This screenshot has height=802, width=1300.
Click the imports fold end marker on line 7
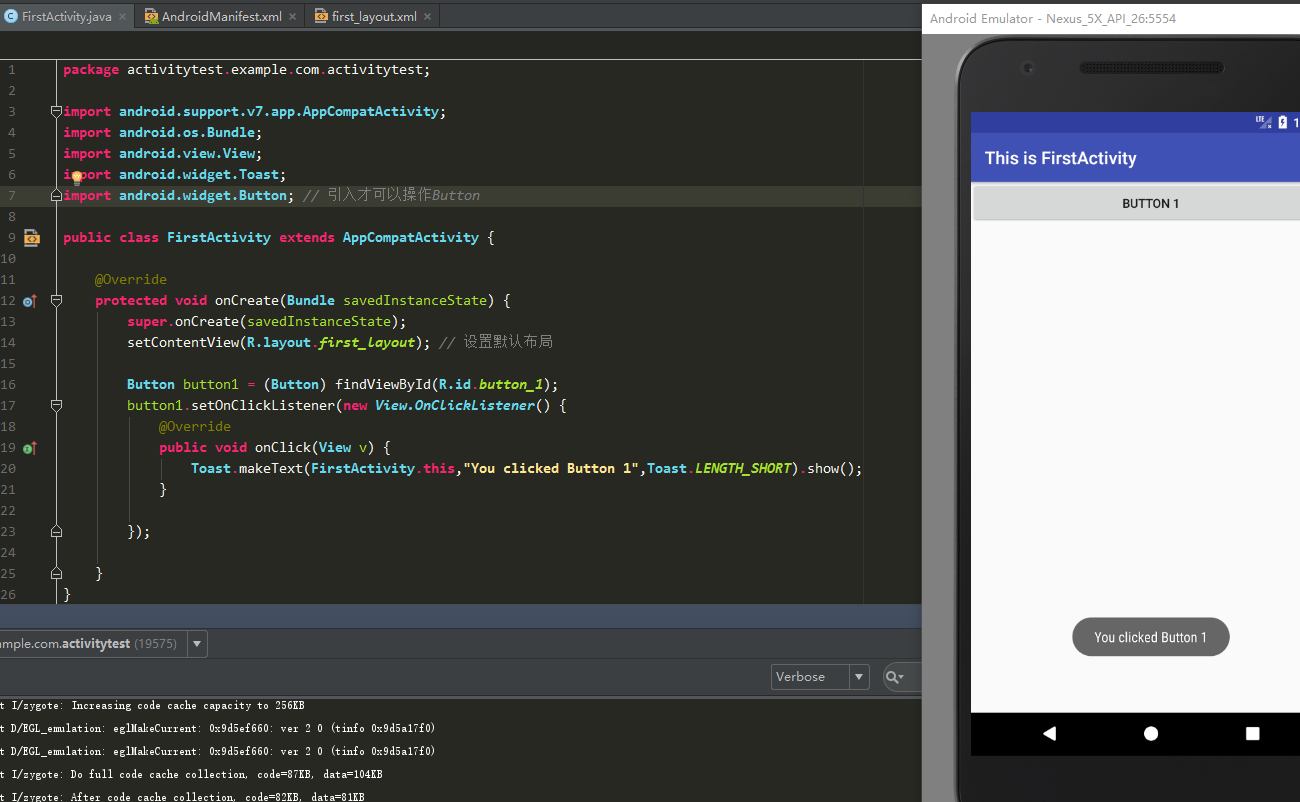[x=56, y=196]
